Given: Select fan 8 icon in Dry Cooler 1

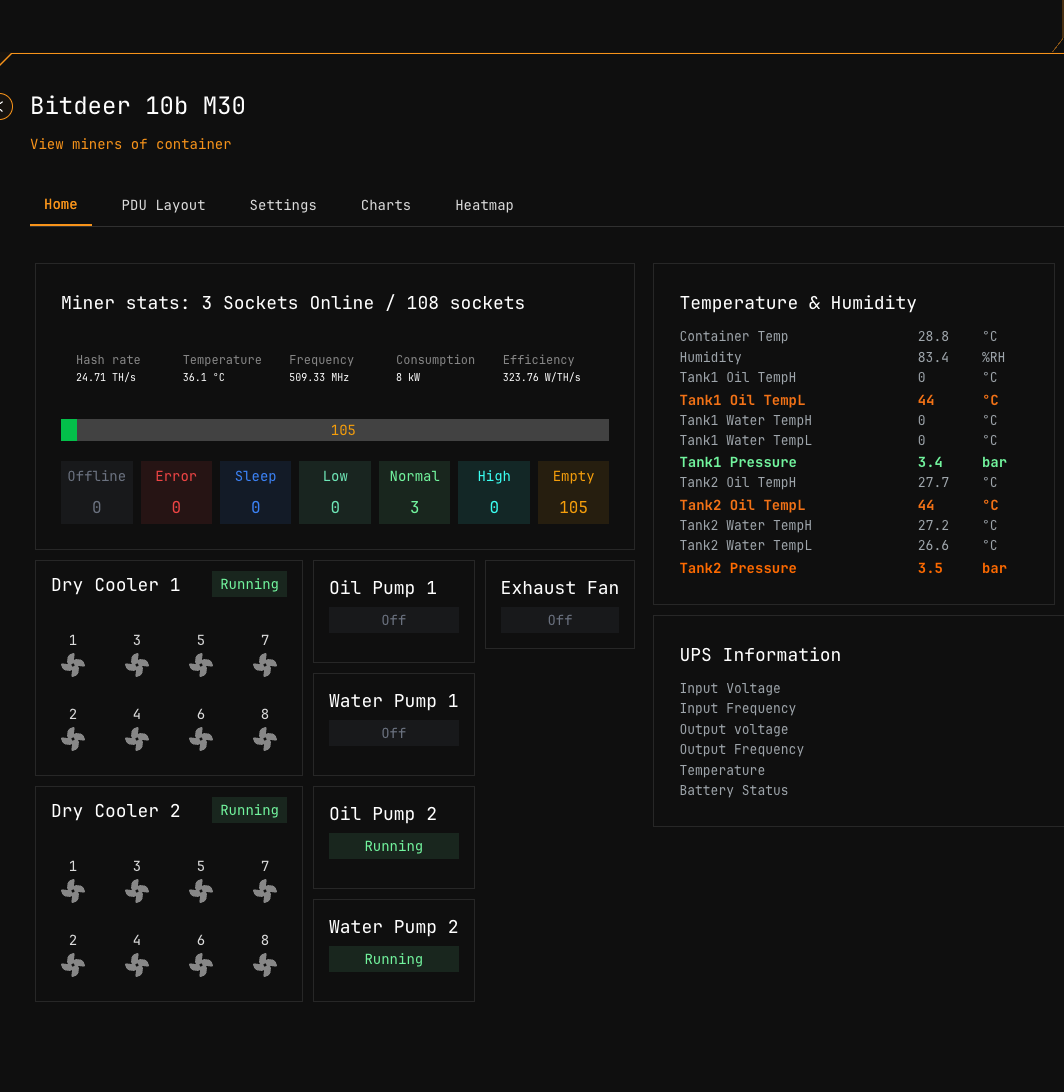Looking at the screenshot, I should pyautogui.click(x=265, y=739).
